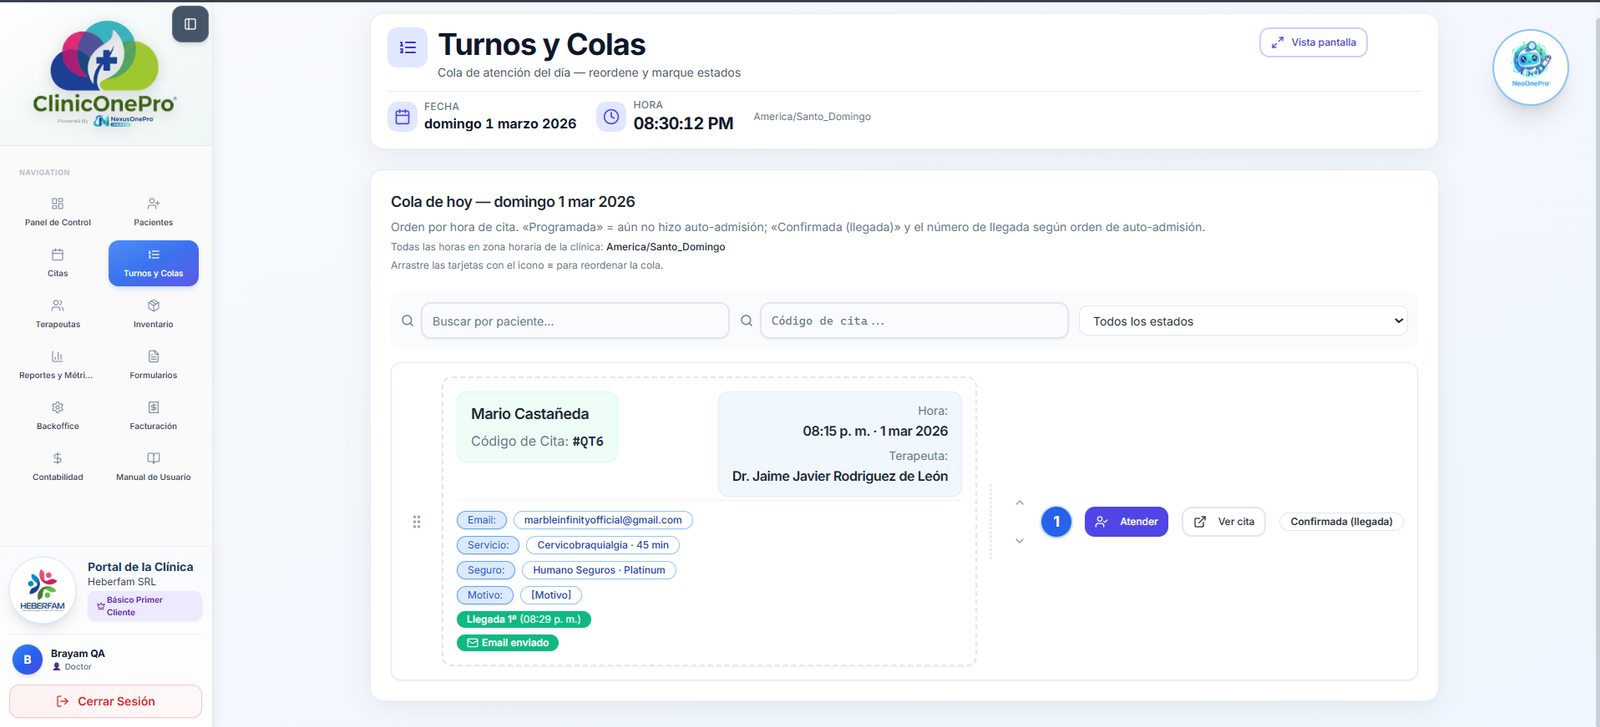Click Cerrar Sesión to log out
1600x727 pixels.
(x=105, y=701)
